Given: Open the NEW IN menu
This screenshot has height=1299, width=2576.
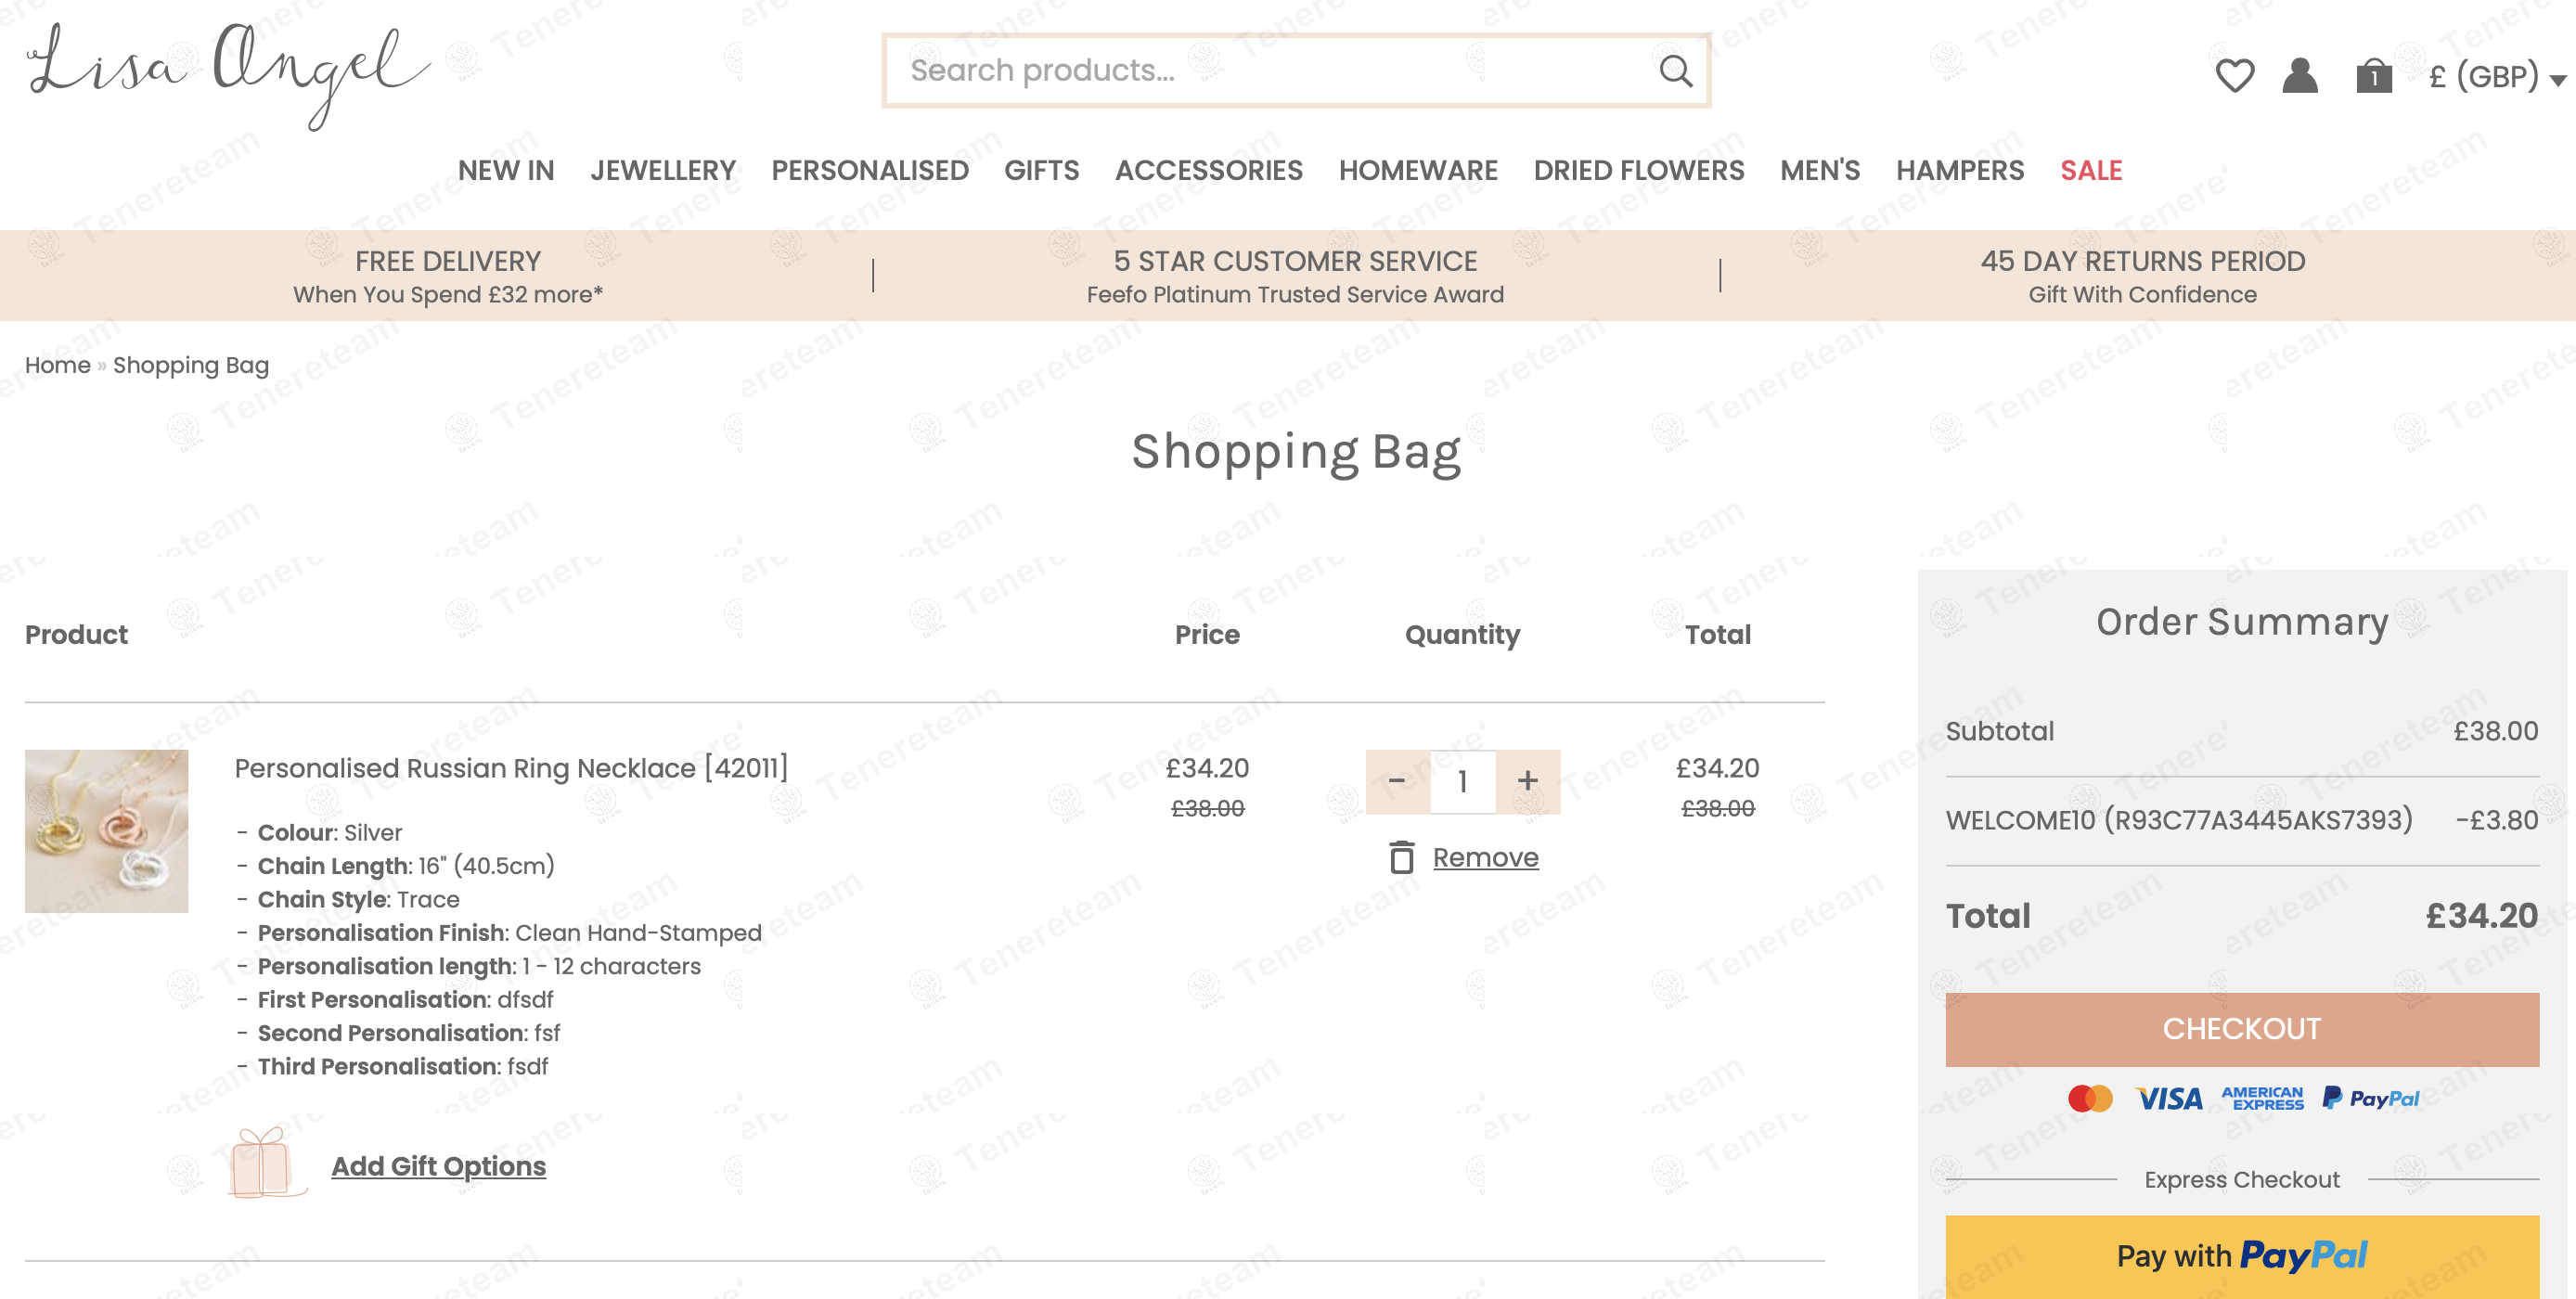Looking at the screenshot, I should (506, 170).
